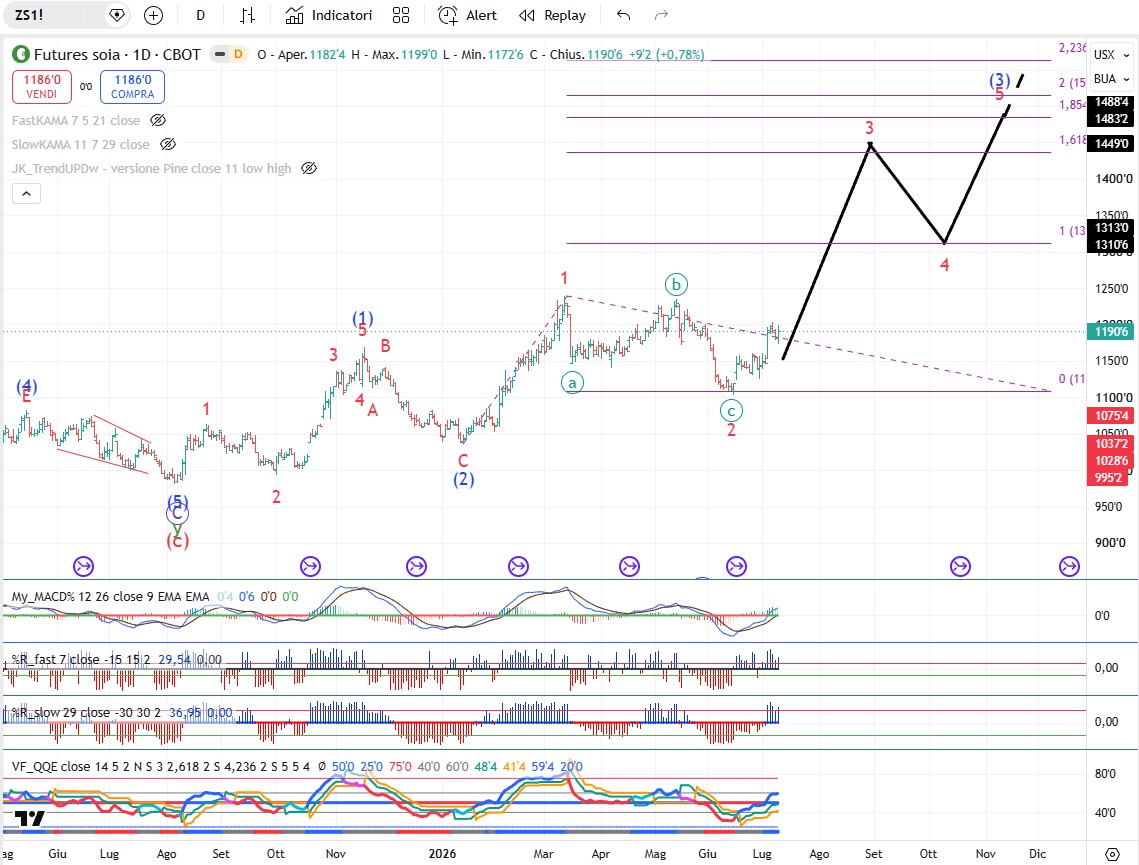
Task: Click the current price label 1190'6
Action: (1111, 332)
